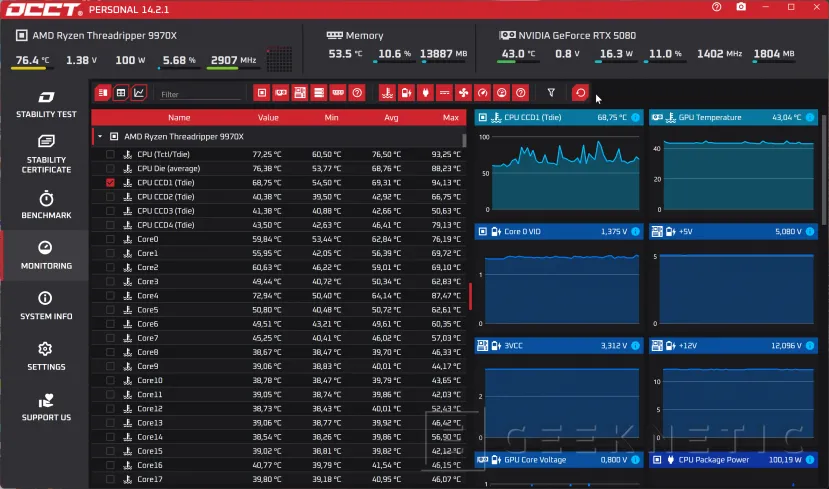Switch to the table-only layout view
The height and width of the screenshot is (489, 829).
coord(121,93)
